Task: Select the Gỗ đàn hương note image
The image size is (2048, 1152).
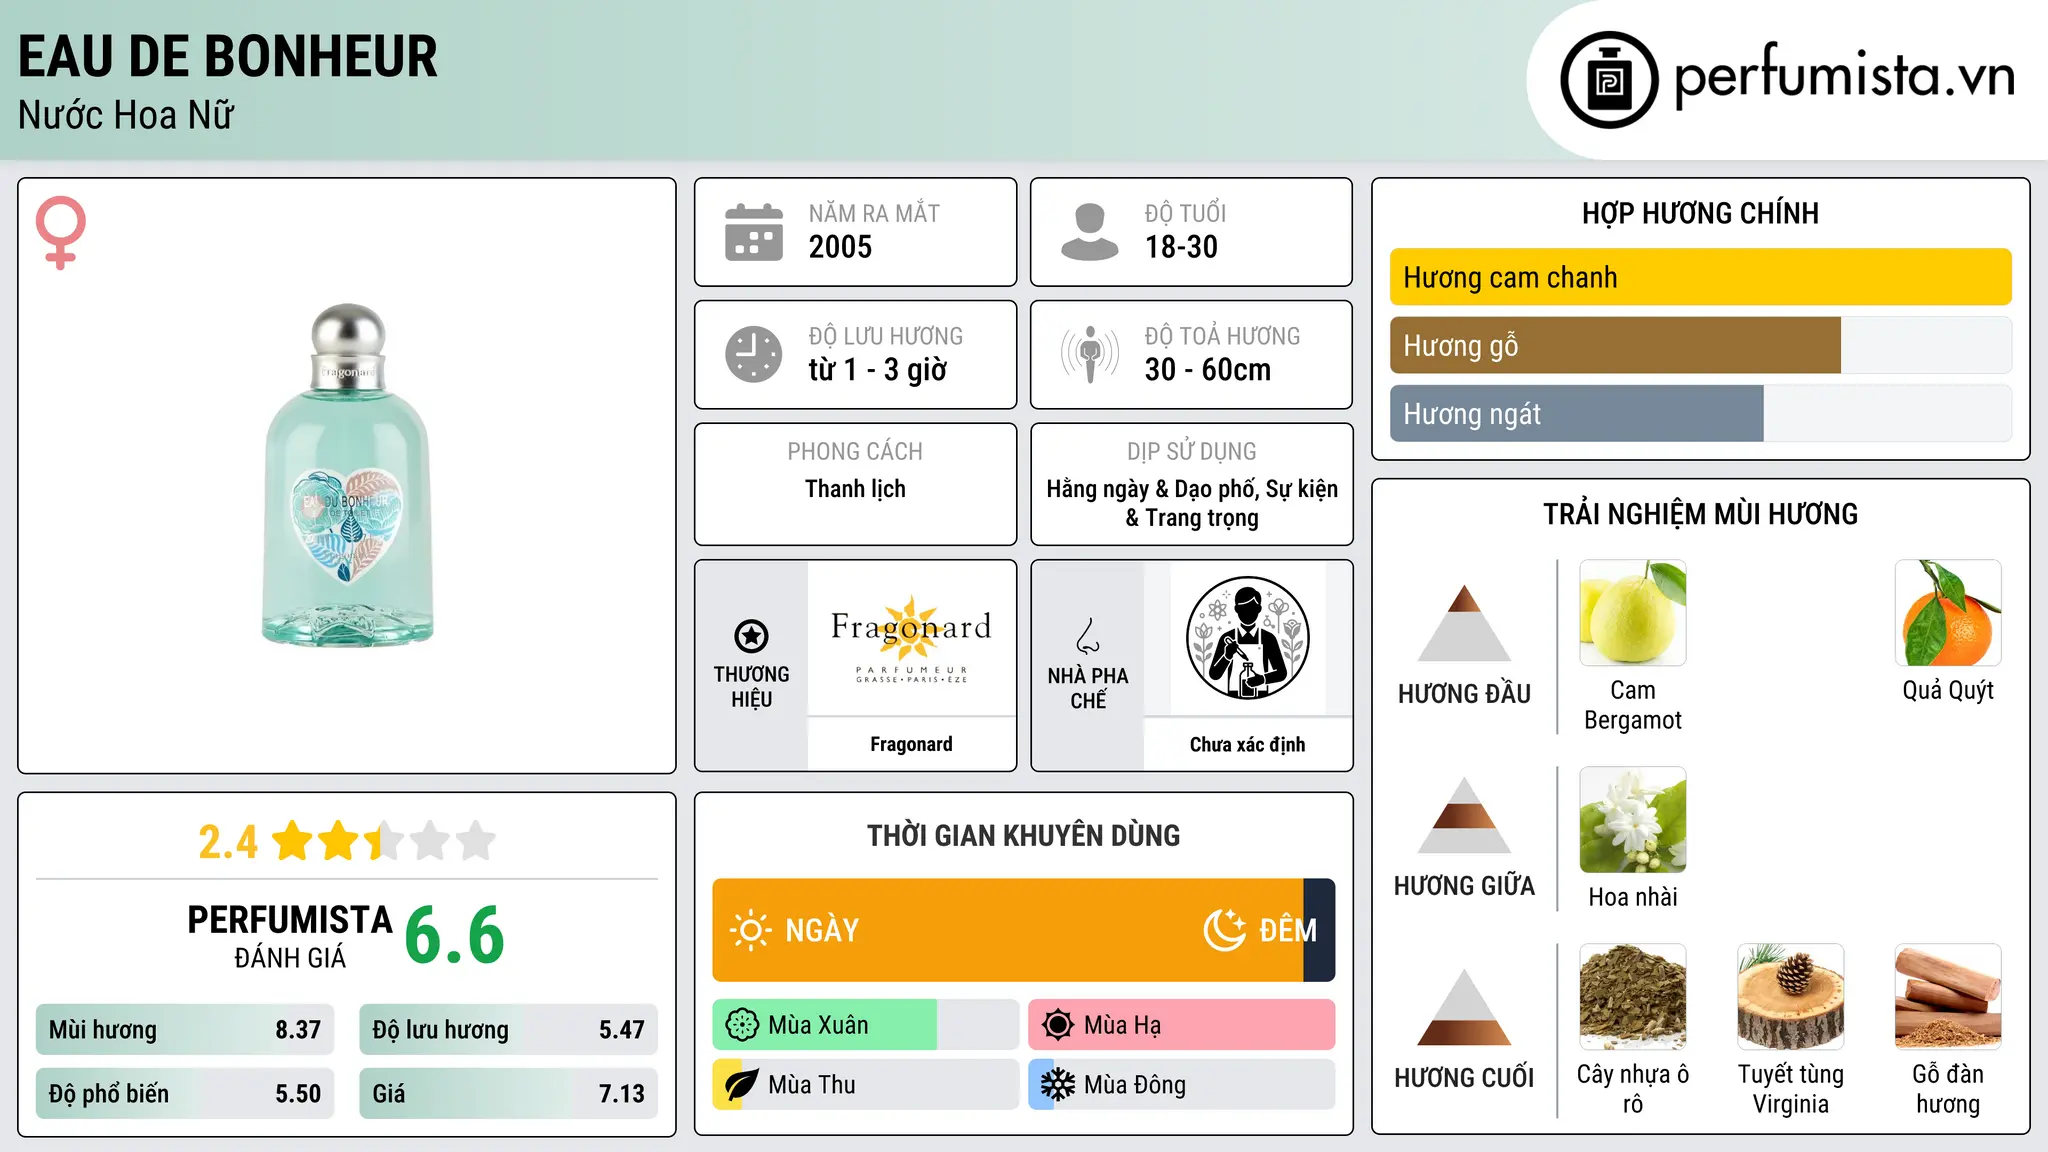Action: pyautogui.click(x=1948, y=997)
